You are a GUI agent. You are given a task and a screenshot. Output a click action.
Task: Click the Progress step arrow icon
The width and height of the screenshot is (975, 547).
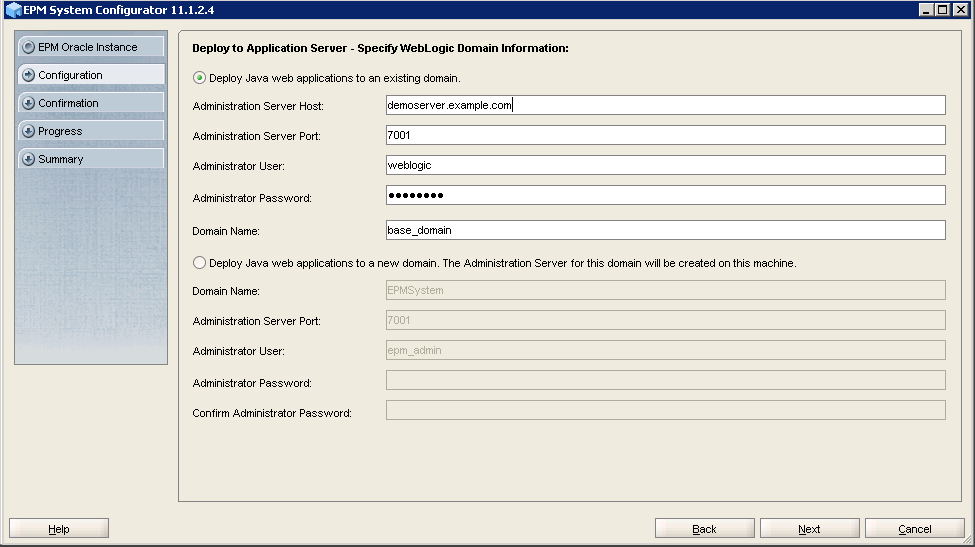click(x=29, y=131)
